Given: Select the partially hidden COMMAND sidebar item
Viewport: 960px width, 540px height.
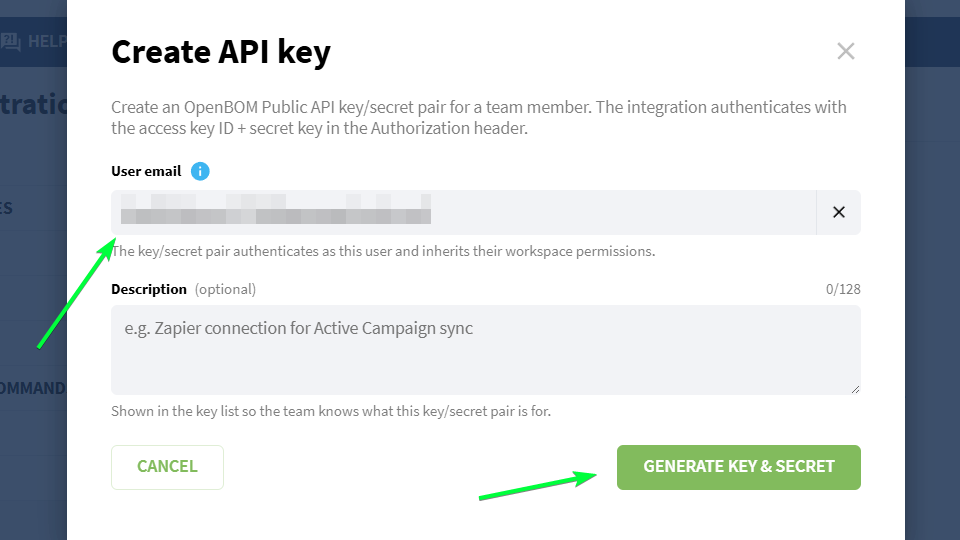Looking at the screenshot, I should [x=33, y=388].
